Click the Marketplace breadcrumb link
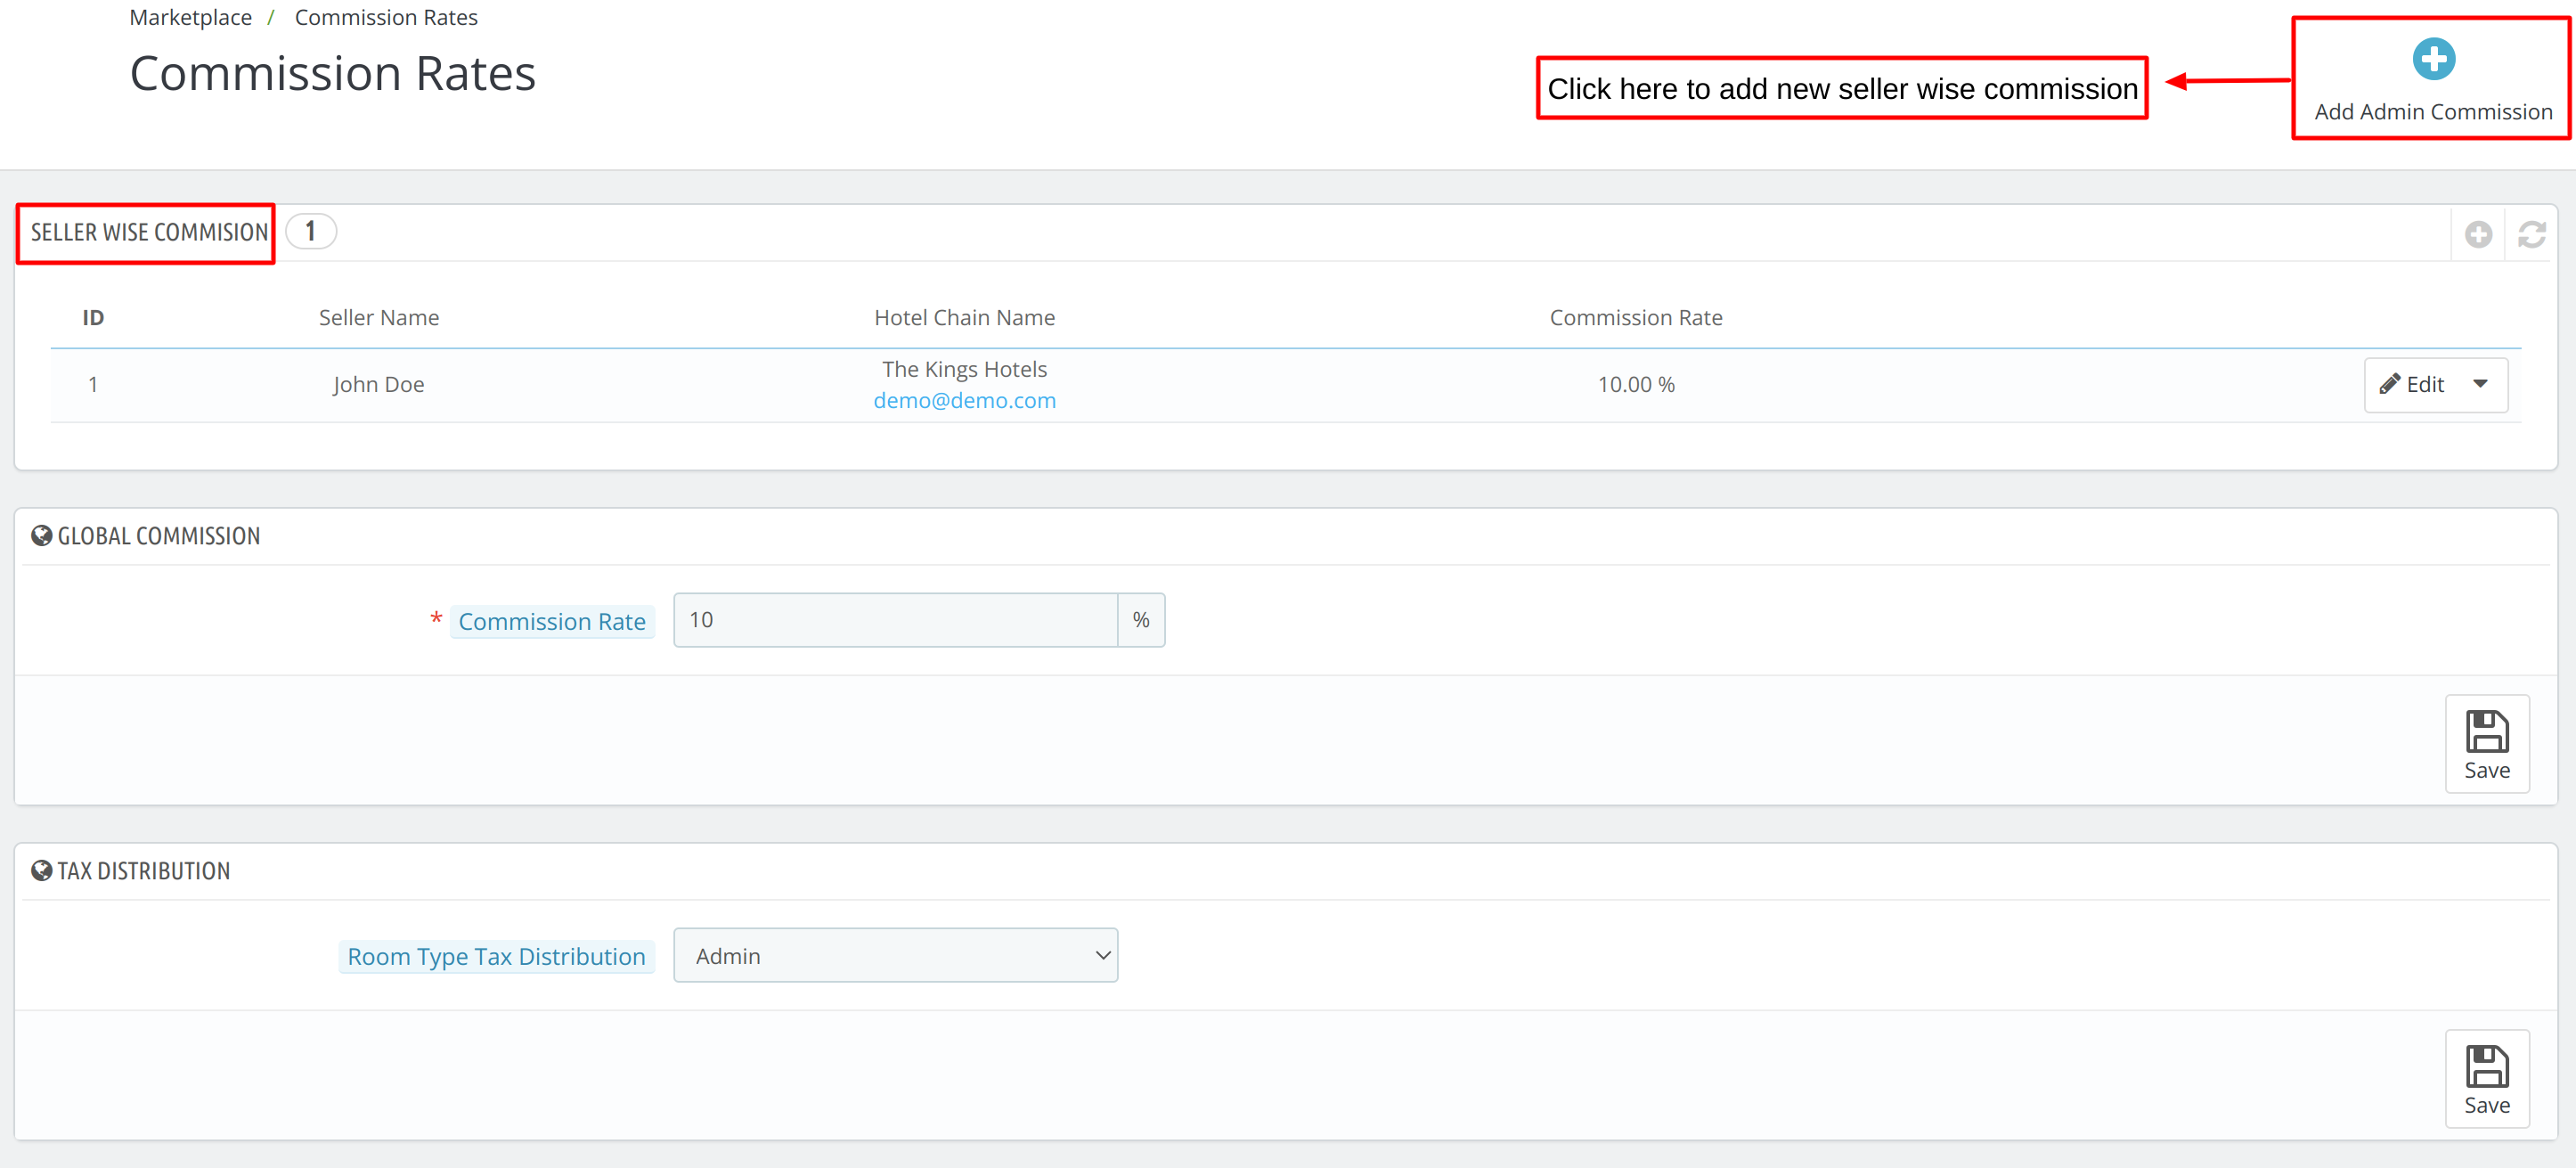The width and height of the screenshot is (2576, 1168). click(192, 16)
